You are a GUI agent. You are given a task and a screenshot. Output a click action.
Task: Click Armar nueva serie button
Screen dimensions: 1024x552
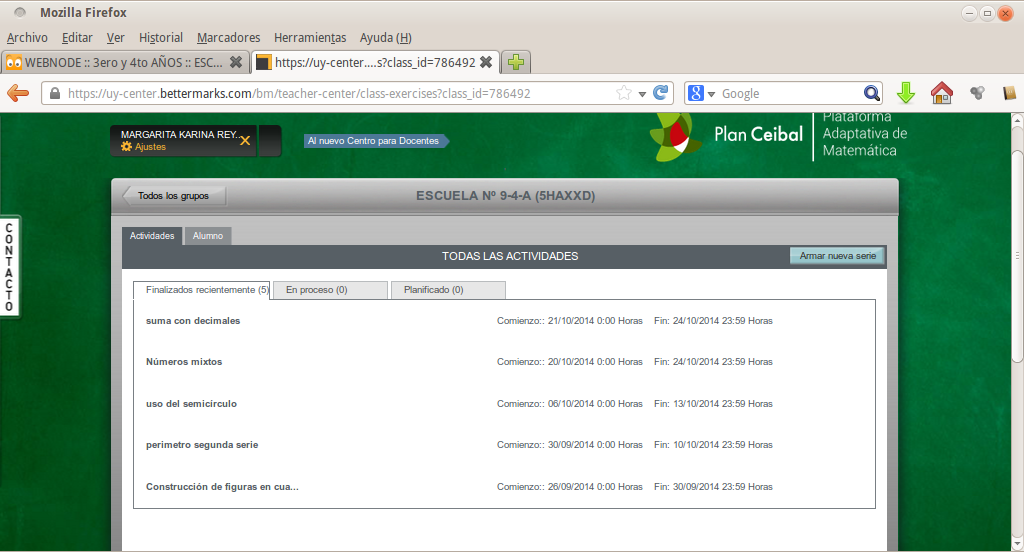click(x=837, y=256)
